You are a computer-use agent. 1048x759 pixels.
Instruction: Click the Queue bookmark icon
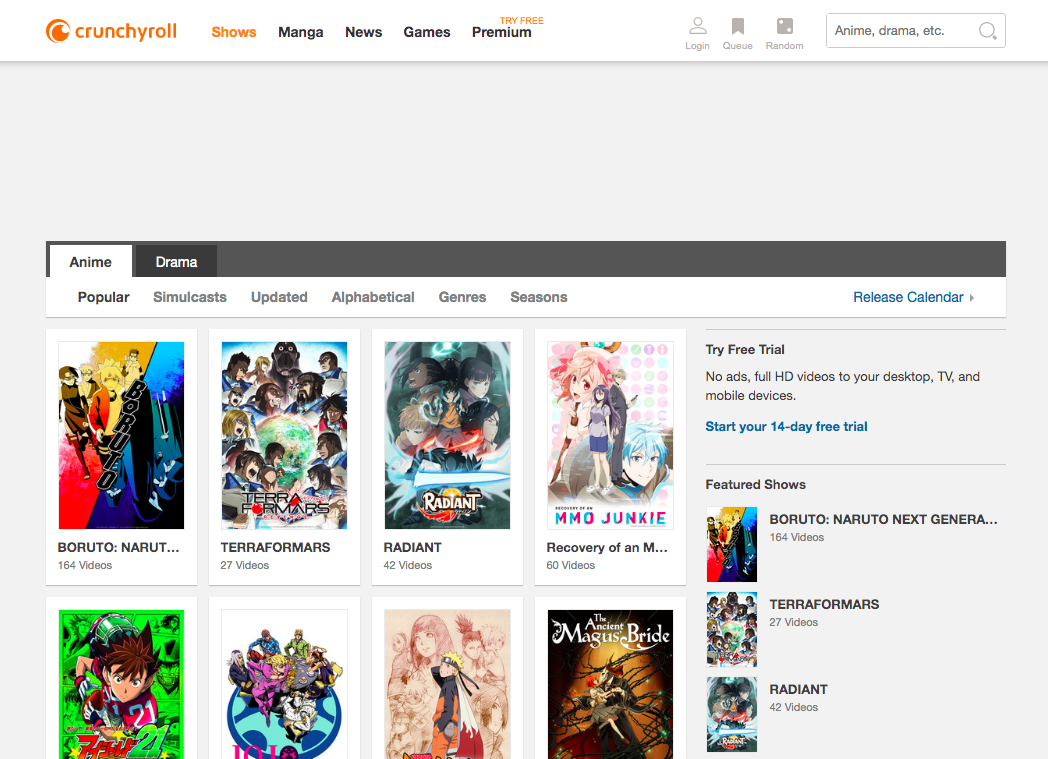tap(737, 26)
